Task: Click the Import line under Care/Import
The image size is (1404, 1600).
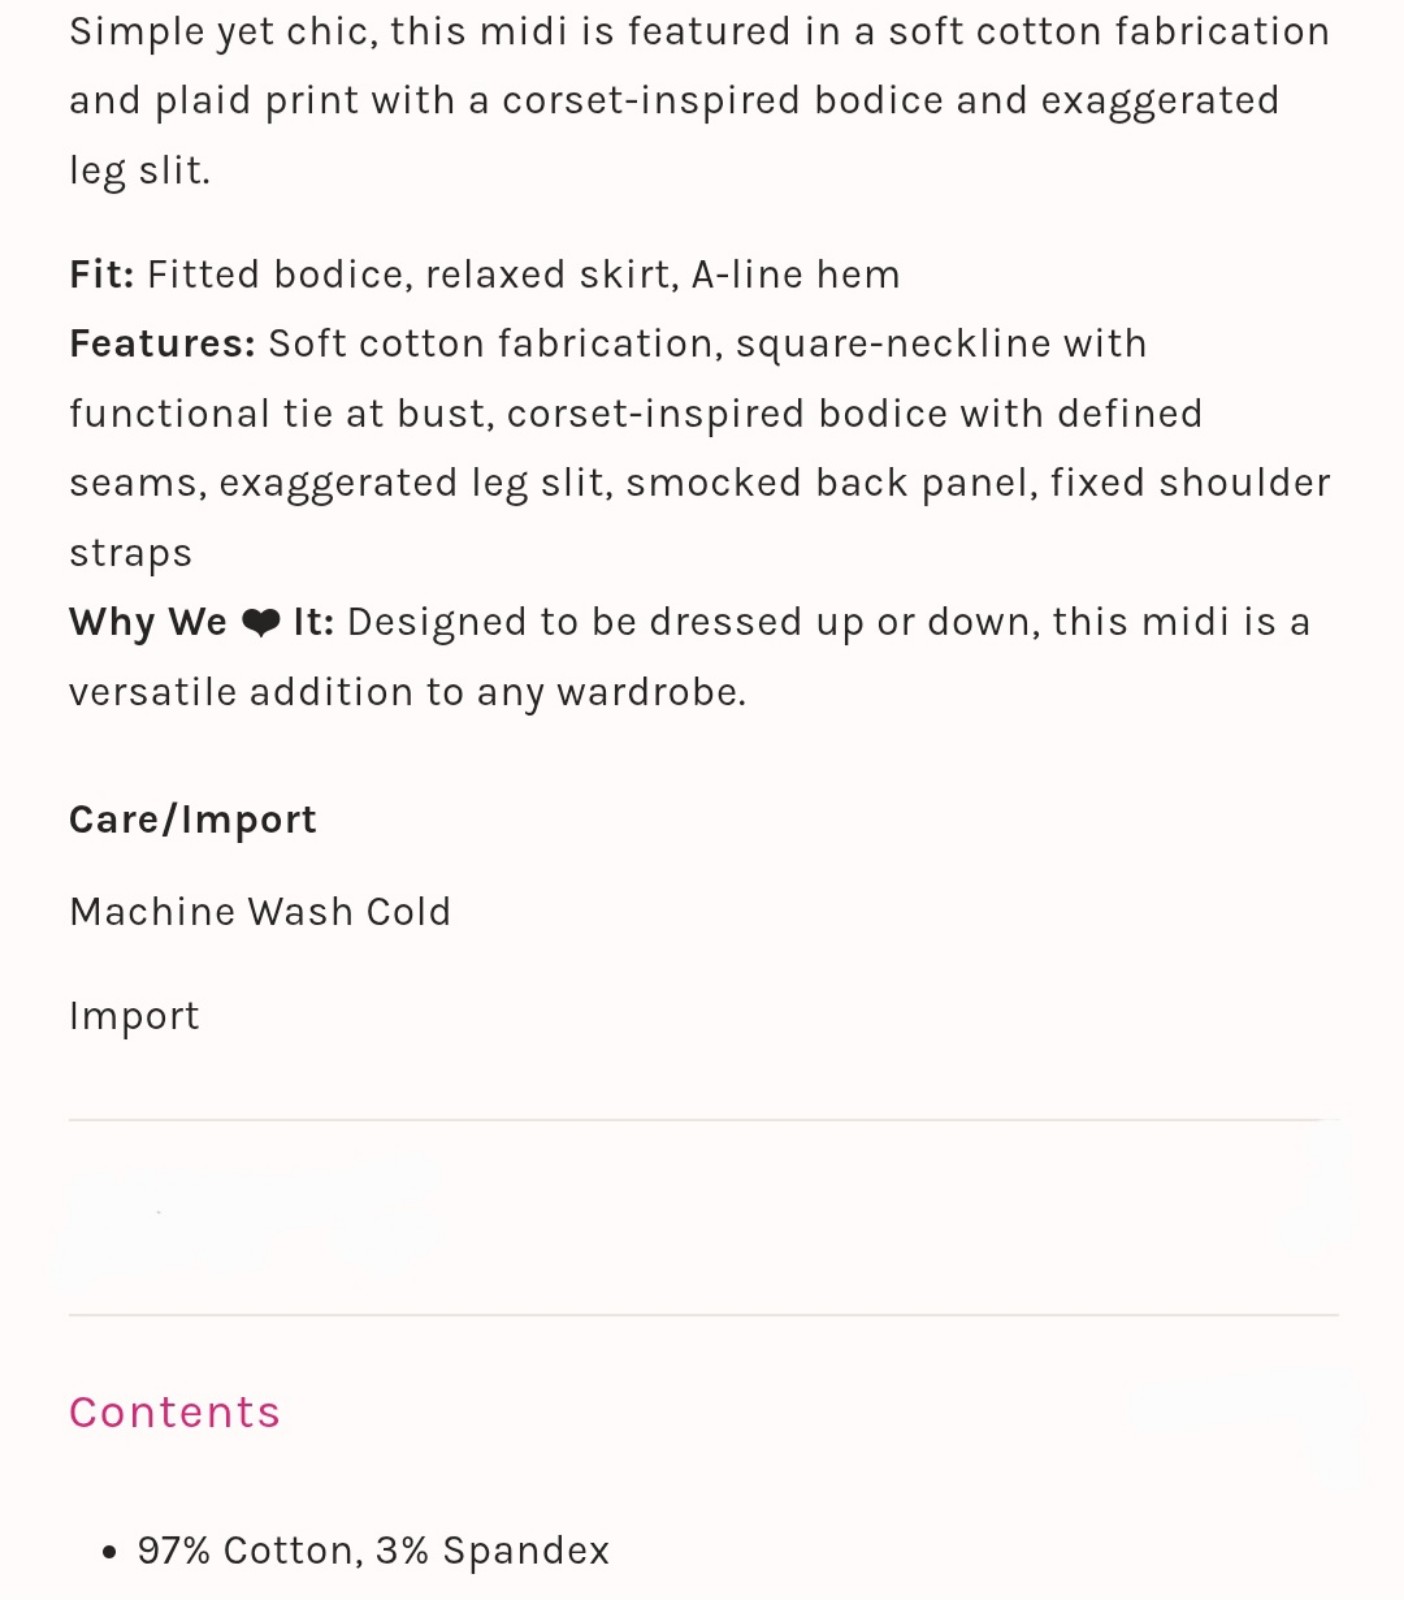Action: tap(134, 1016)
